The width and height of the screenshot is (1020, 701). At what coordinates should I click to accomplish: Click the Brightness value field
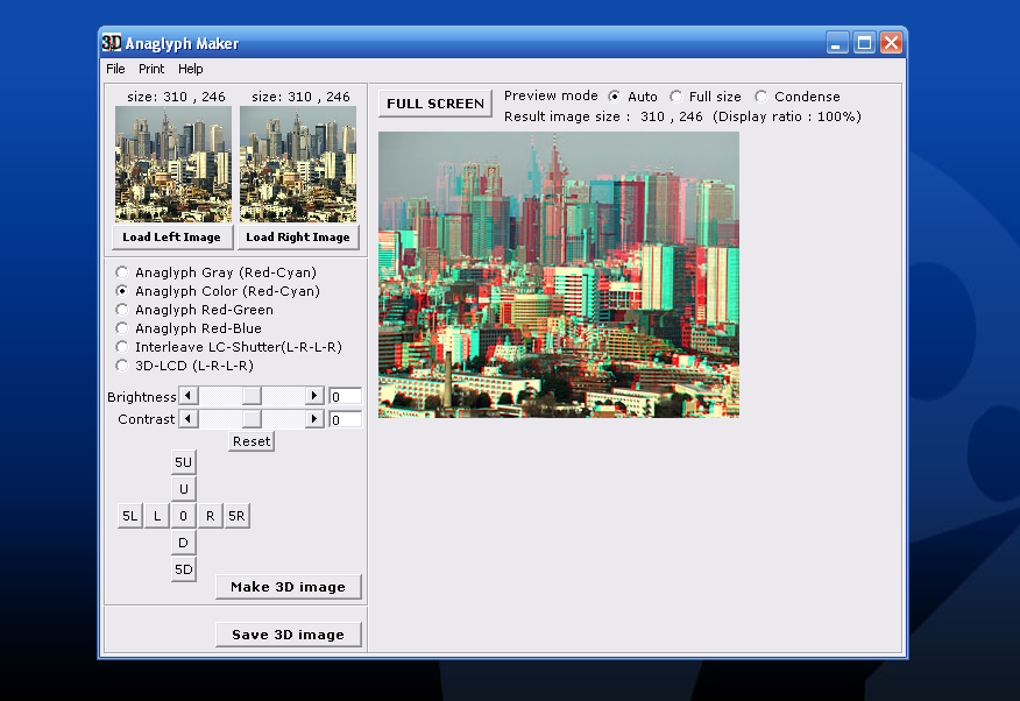click(x=345, y=397)
